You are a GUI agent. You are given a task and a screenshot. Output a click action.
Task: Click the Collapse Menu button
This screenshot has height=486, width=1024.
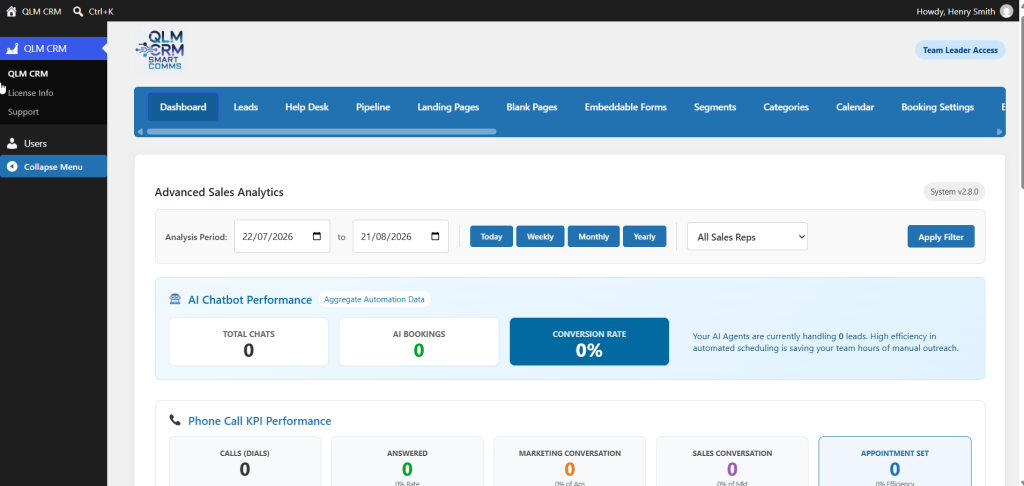54,167
